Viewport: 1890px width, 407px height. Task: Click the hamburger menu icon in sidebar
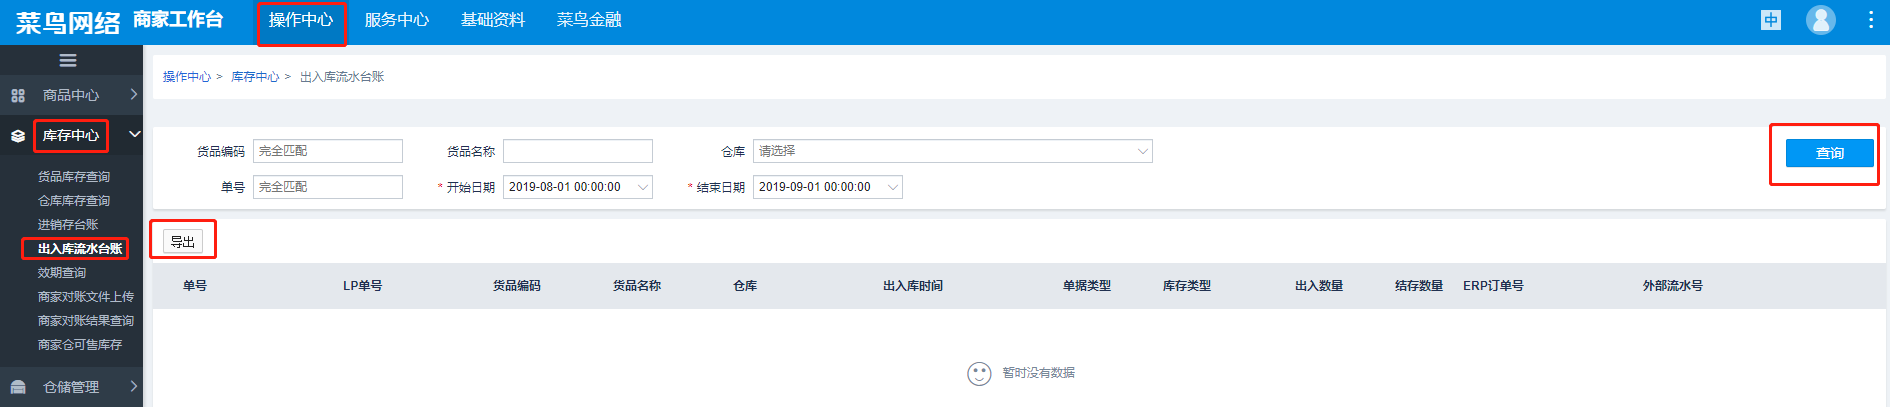coord(68,60)
